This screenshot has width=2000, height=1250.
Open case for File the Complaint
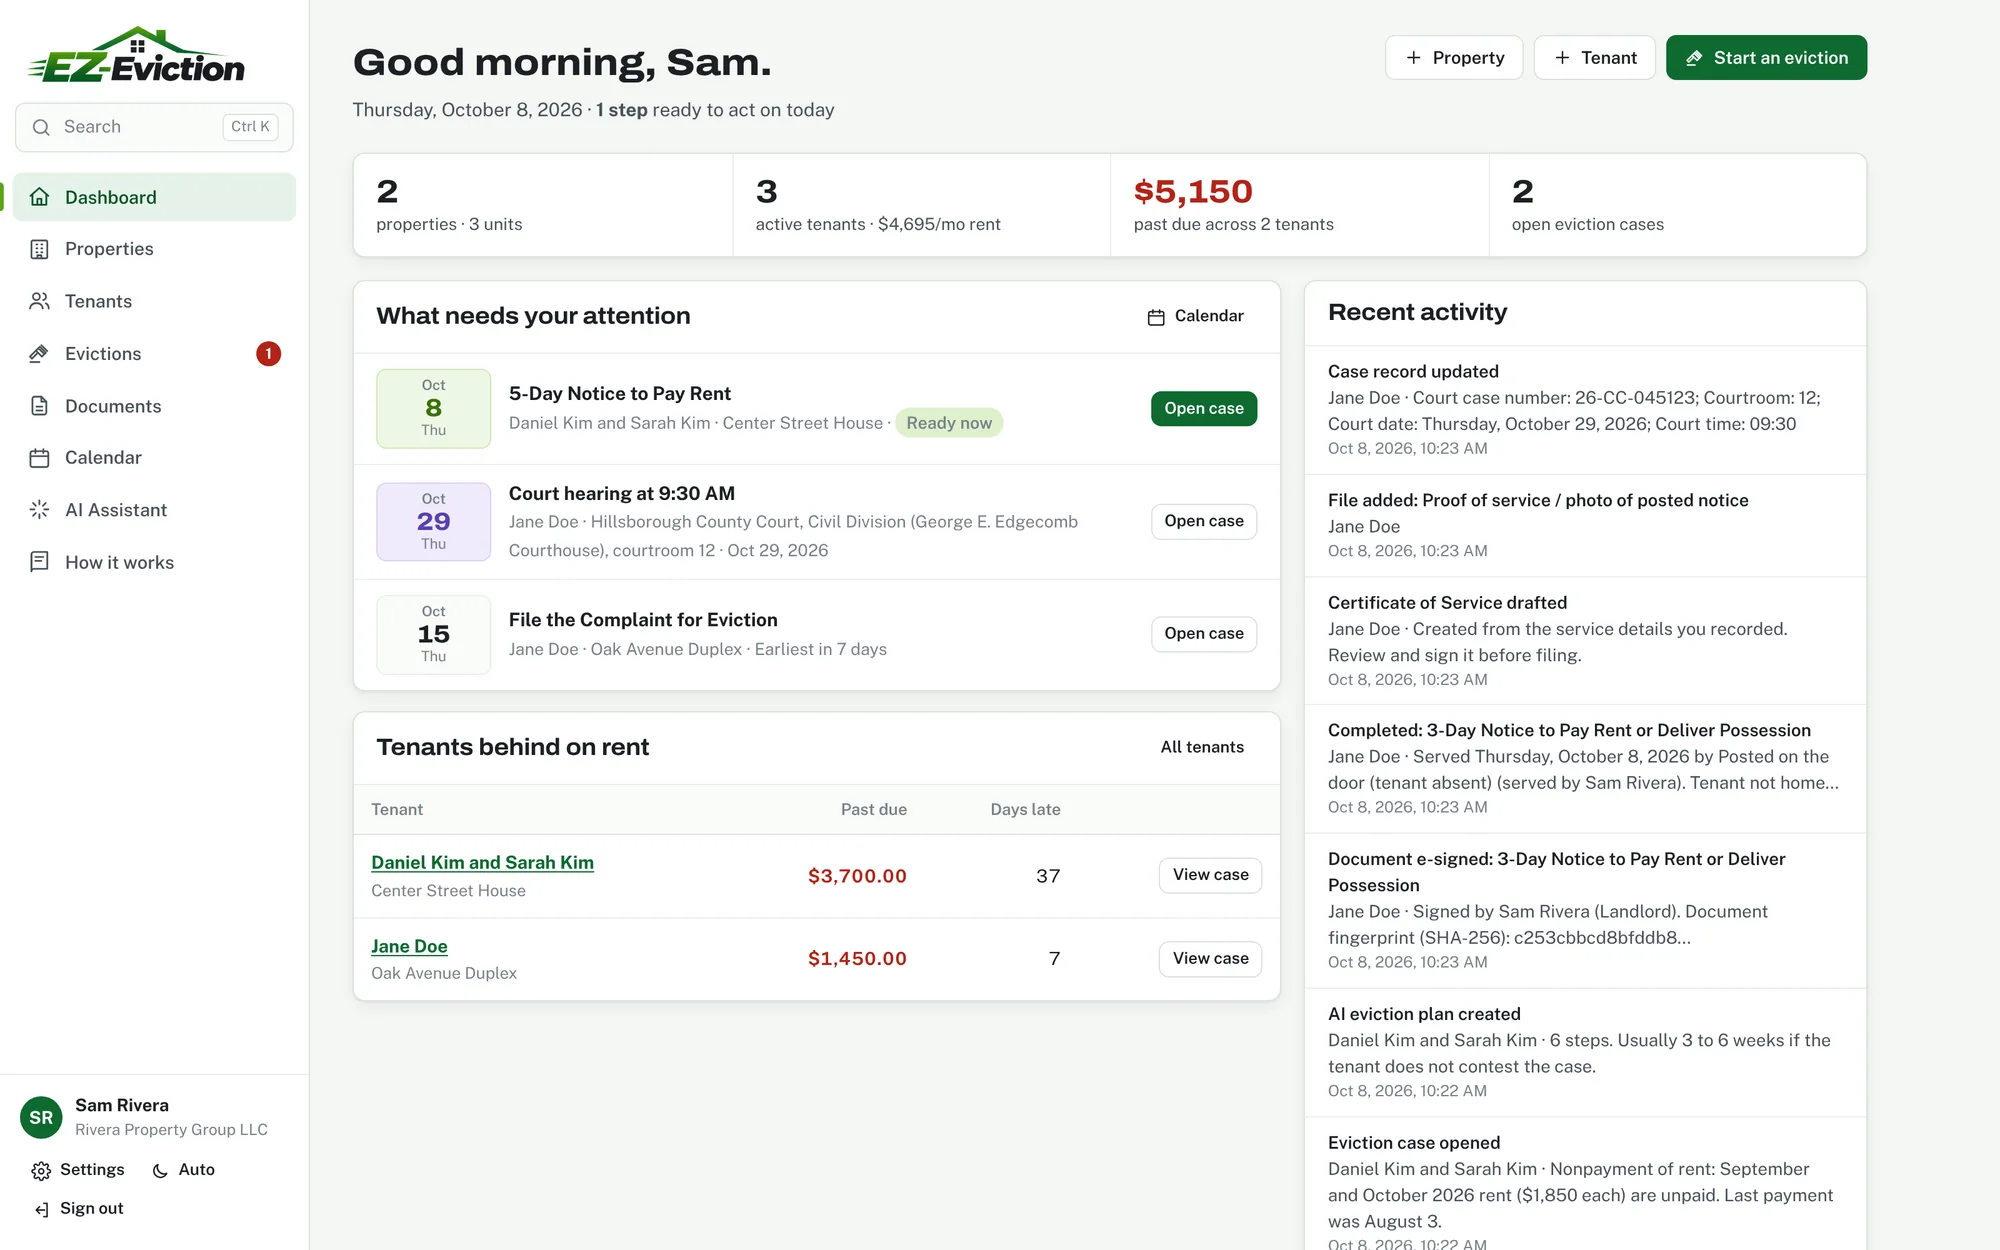pos(1204,634)
